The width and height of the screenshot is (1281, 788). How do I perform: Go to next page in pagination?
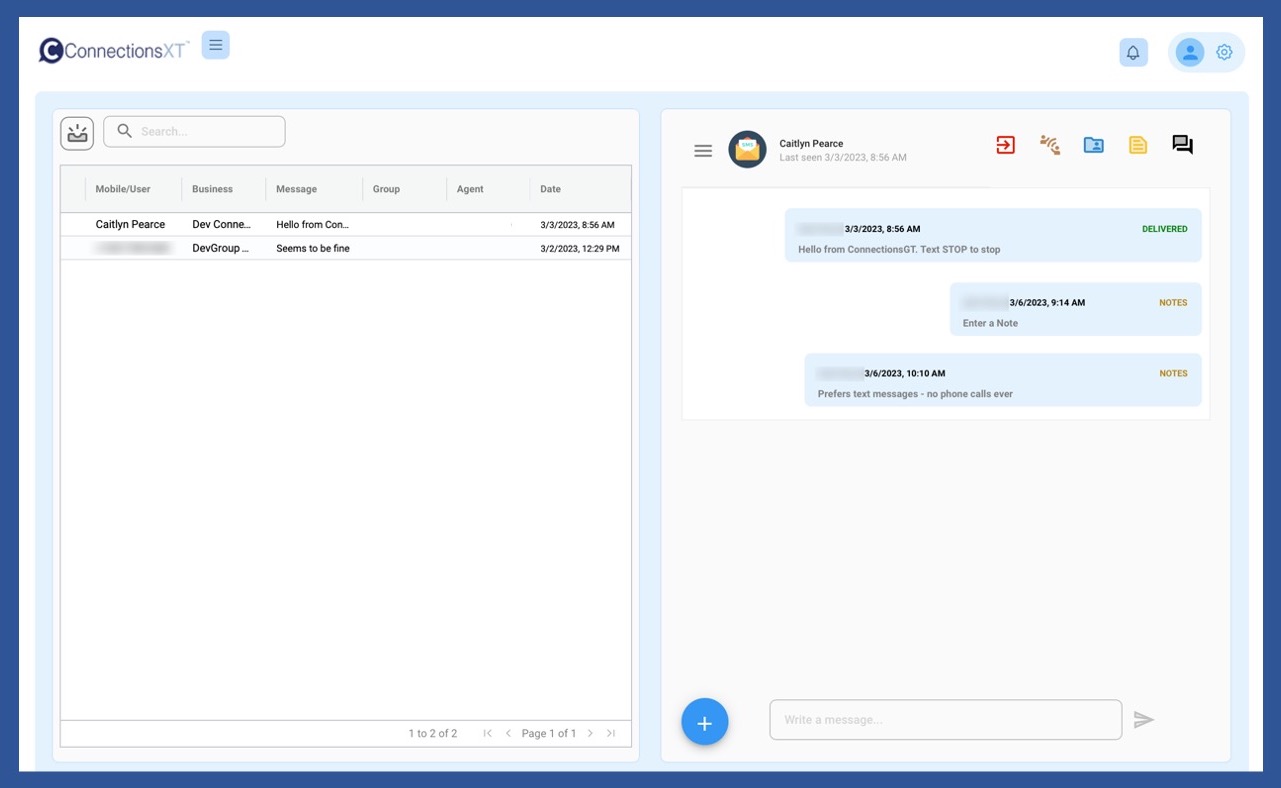[x=590, y=733]
